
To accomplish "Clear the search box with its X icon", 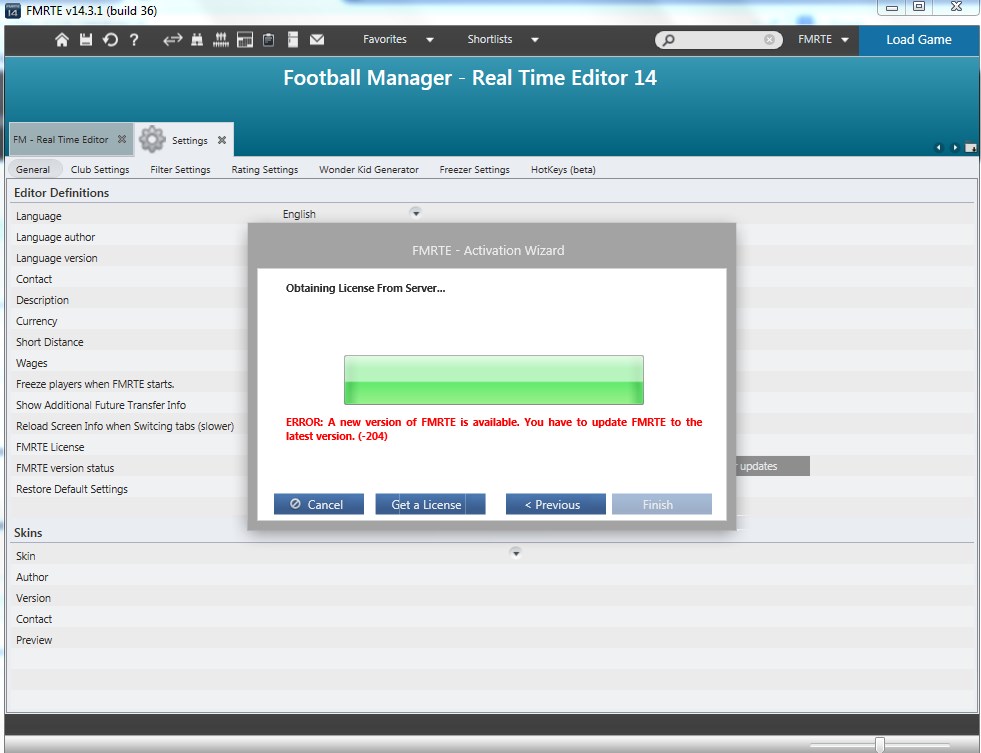I will tap(770, 40).
